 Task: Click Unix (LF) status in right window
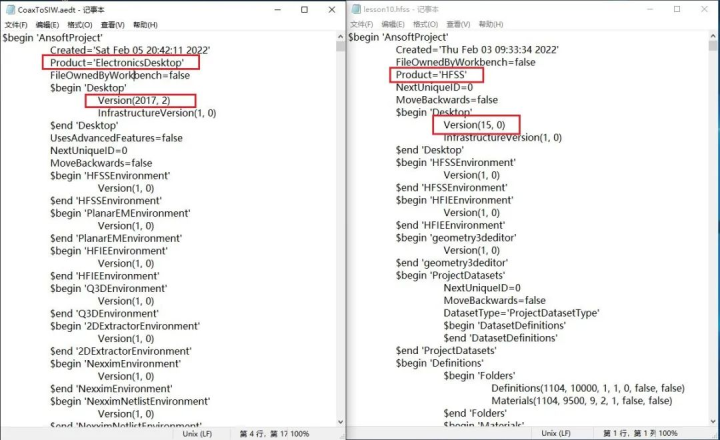tap(556, 433)
